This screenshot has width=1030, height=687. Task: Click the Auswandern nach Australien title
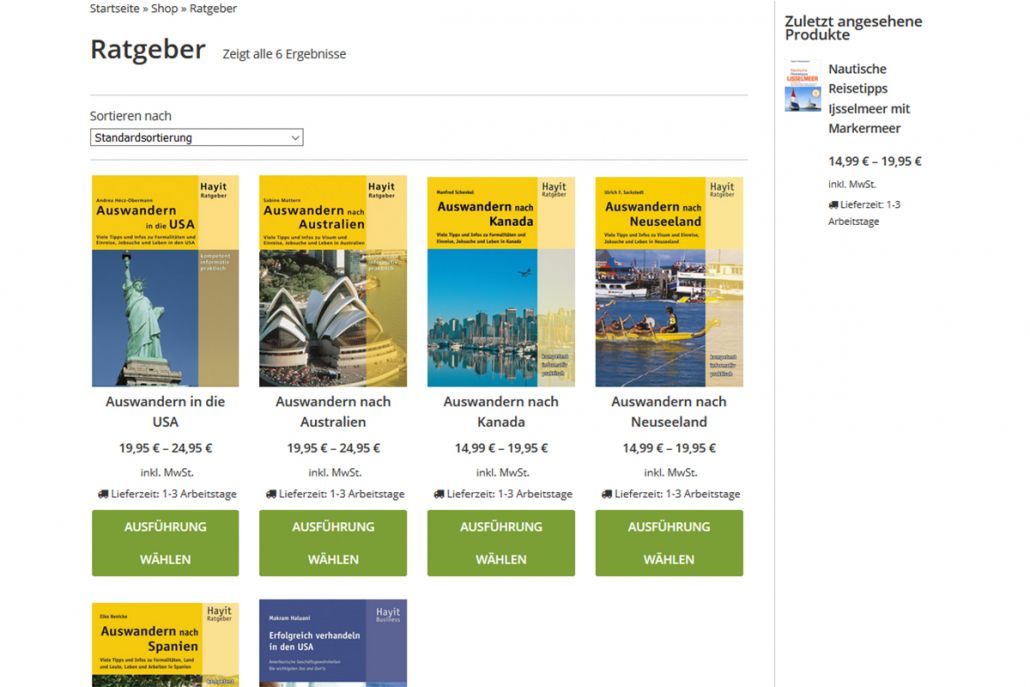click(333, 411)
